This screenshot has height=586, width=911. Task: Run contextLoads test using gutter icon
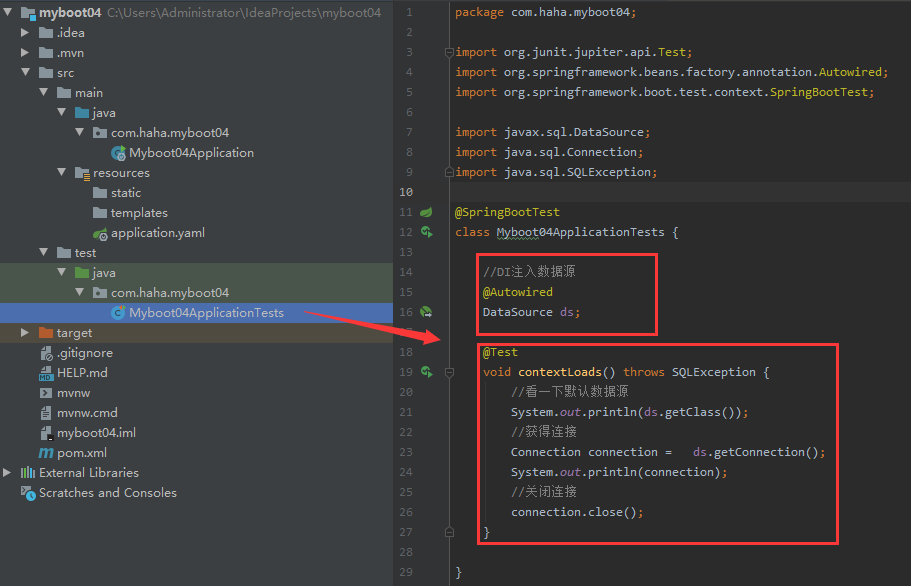tap(428, 371)
